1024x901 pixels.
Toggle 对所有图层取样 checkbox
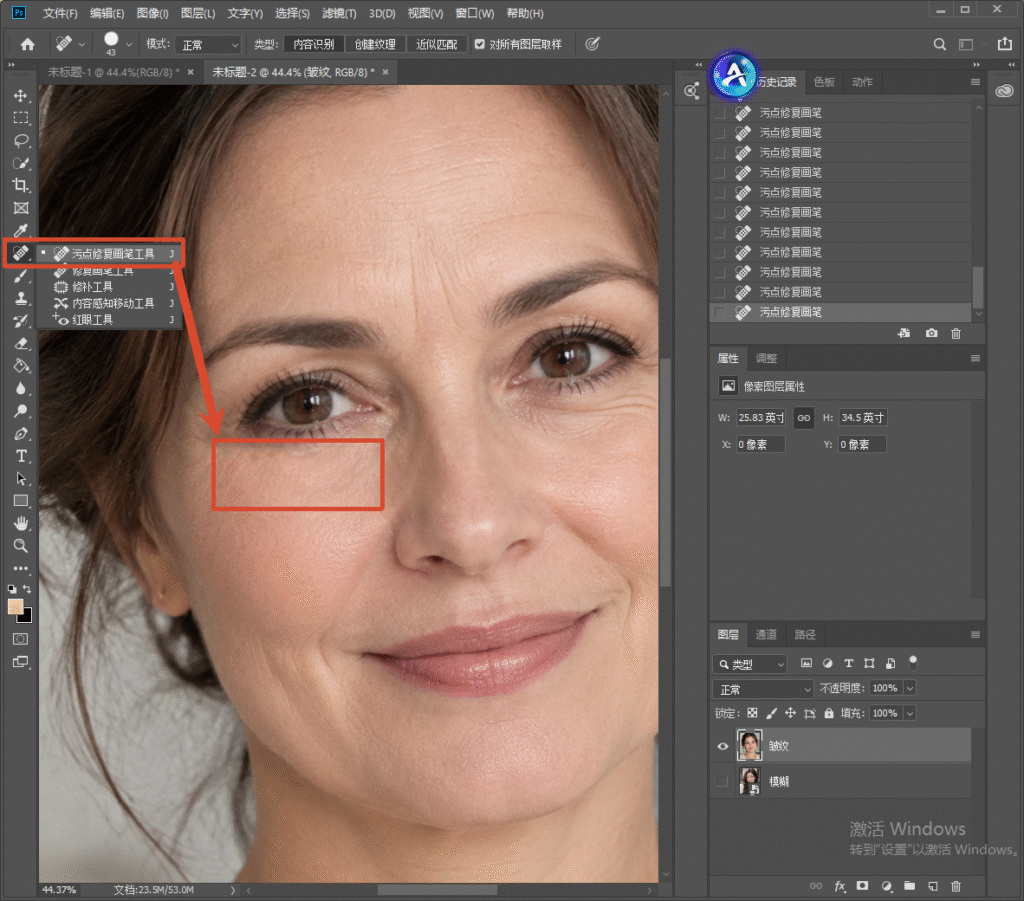pos(480,44)
